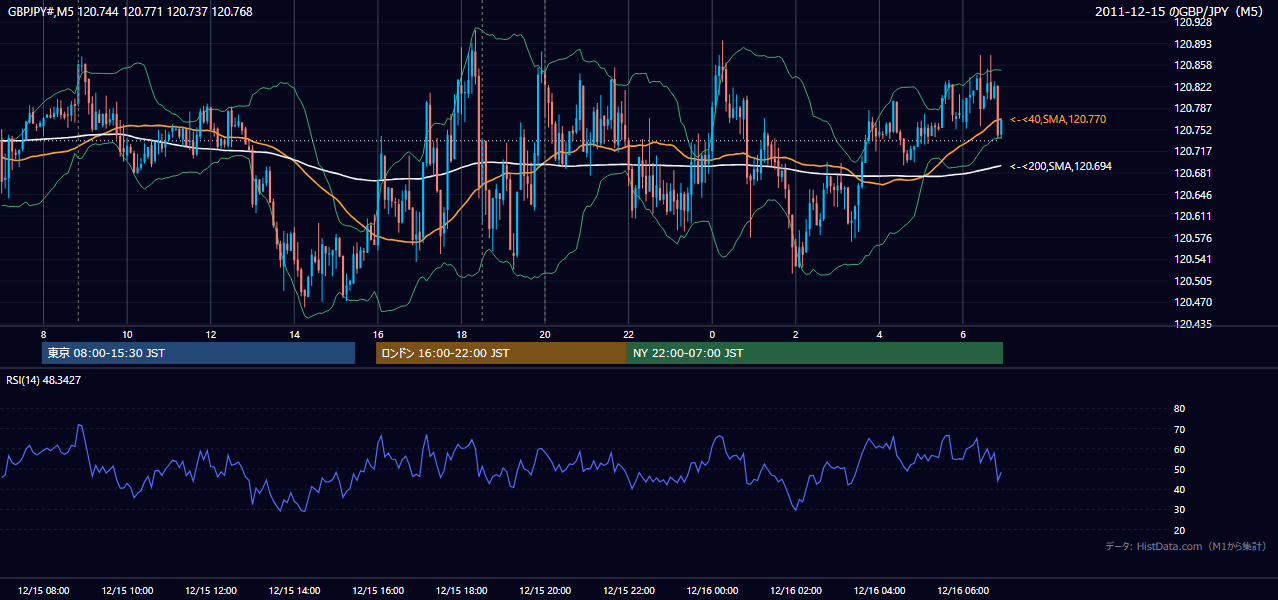1278x600 pixels.
Task: Click the RSI scale value 60
Action: pos(1179,449)
